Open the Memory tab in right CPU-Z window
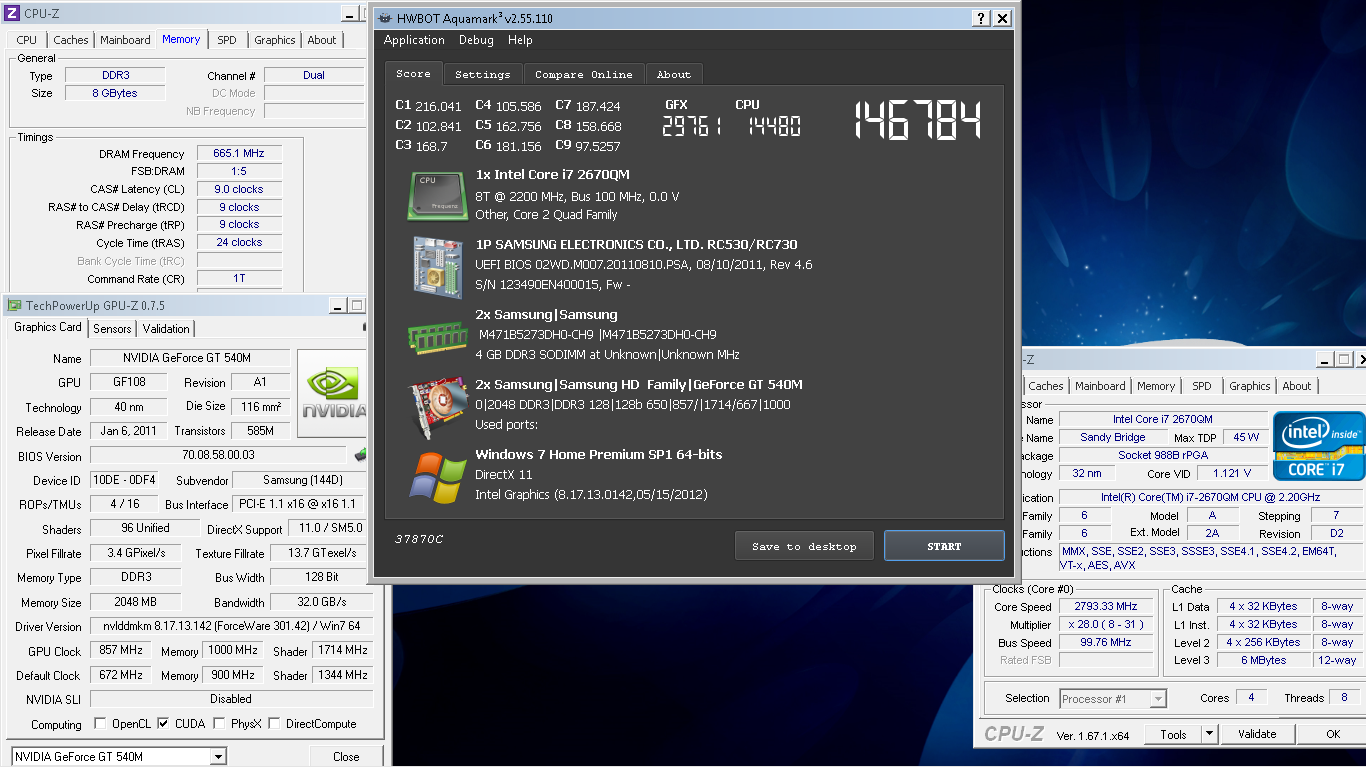Image resolution: width=1366 pixels, height=768 pixels. pos(1155,386)
